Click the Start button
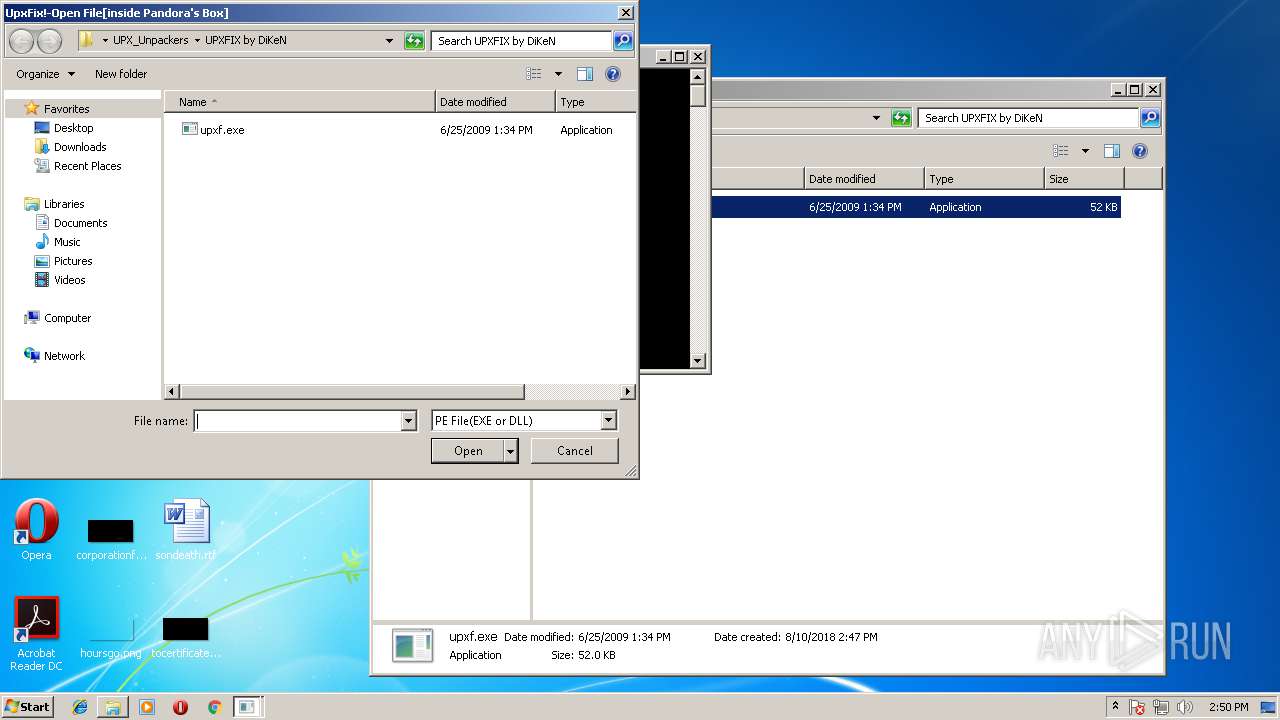Screen dimensions: 1280x720 pos(28,706)
